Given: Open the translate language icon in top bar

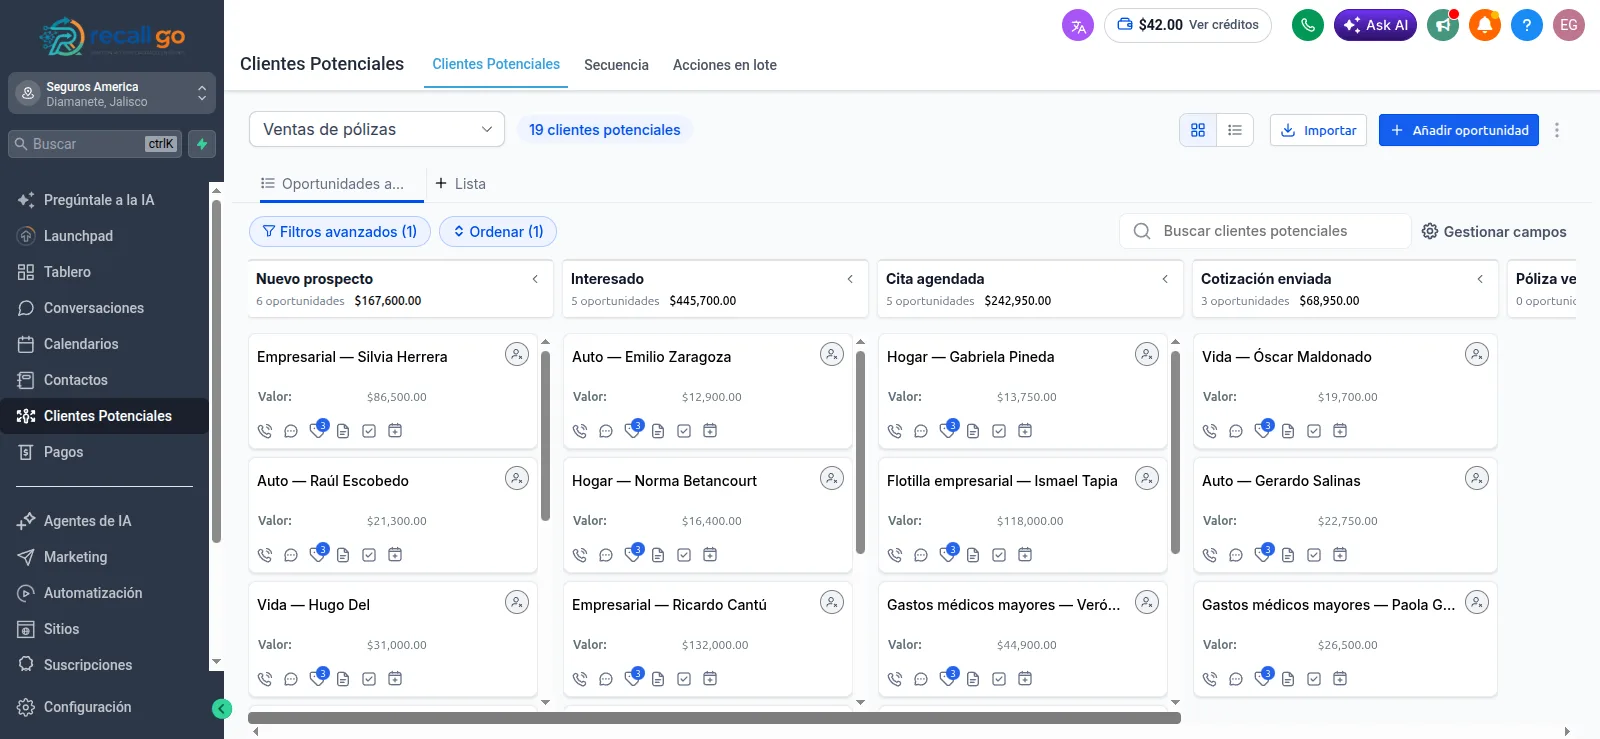Looking at the screenshot, I should pos(1078,25).
